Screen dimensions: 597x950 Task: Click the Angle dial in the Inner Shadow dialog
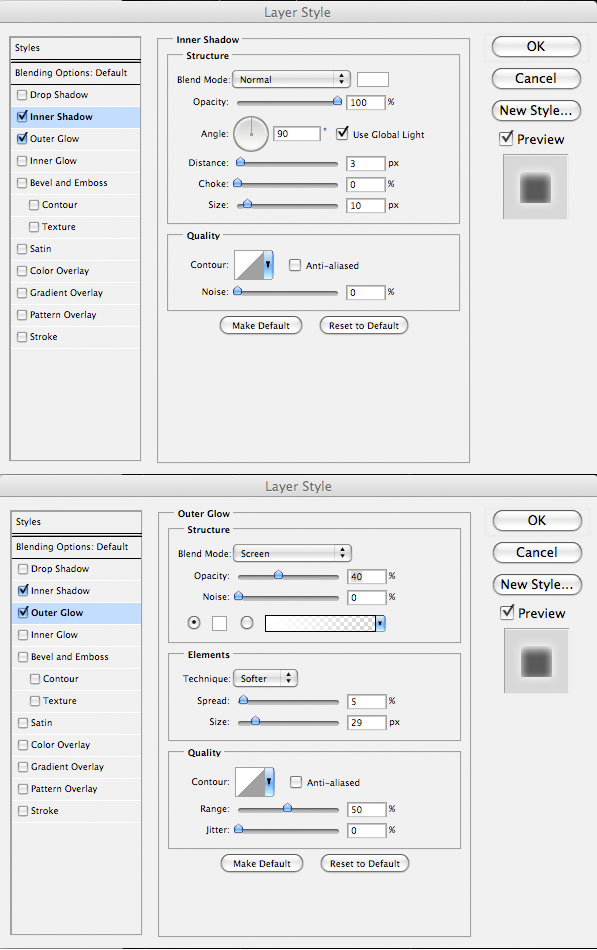pyautogui.click(x=250, y=134)
